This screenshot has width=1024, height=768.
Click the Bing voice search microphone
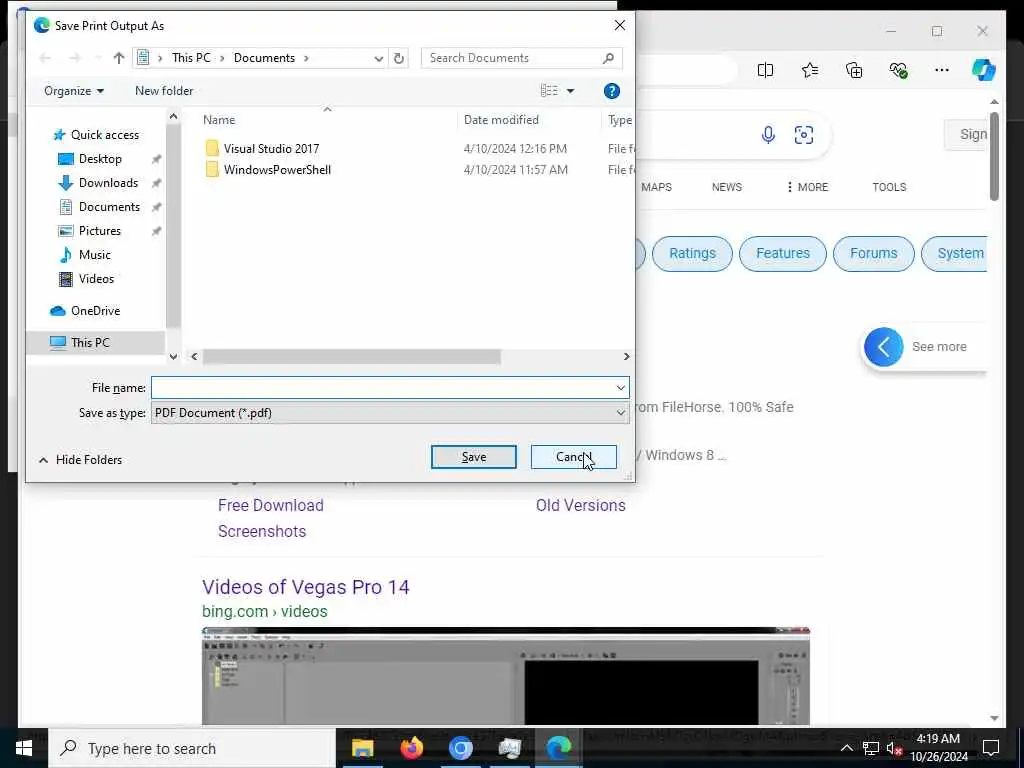tap(768, 135)
